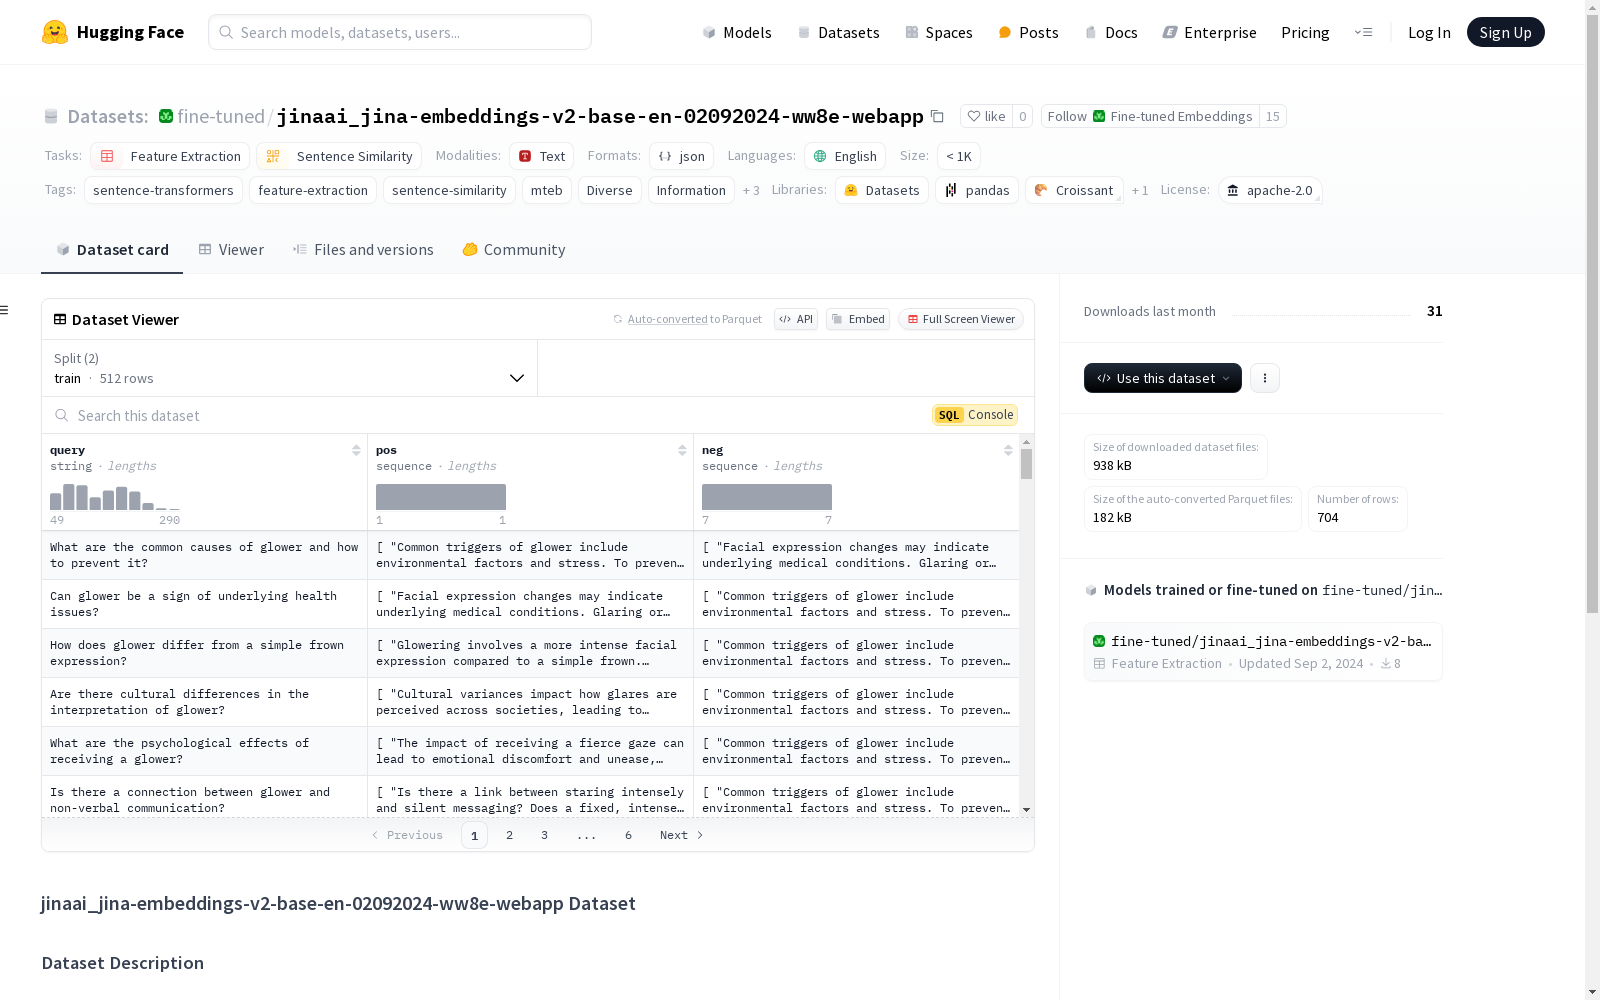This screenshot has width=1600, height=1000.
Task: Open Models in top navigation
Action: (x=737, y=32)
